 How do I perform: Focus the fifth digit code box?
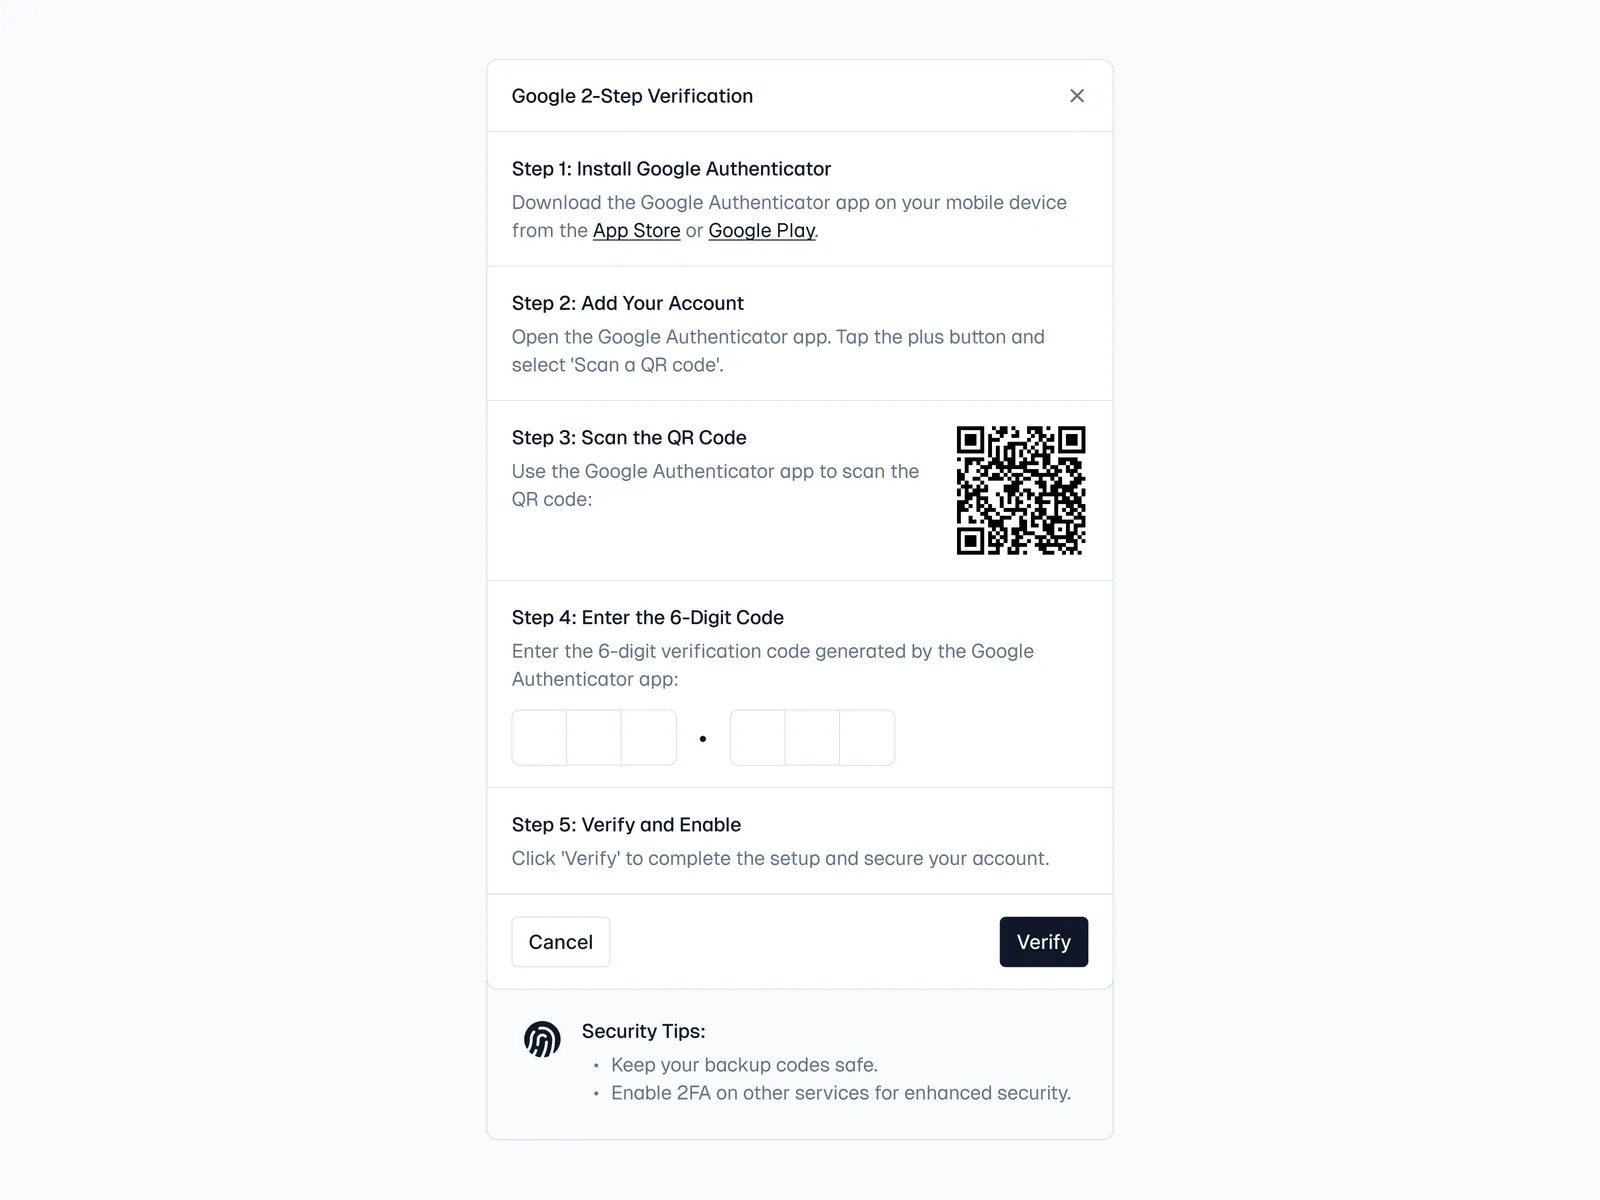[x=812, y=738]
